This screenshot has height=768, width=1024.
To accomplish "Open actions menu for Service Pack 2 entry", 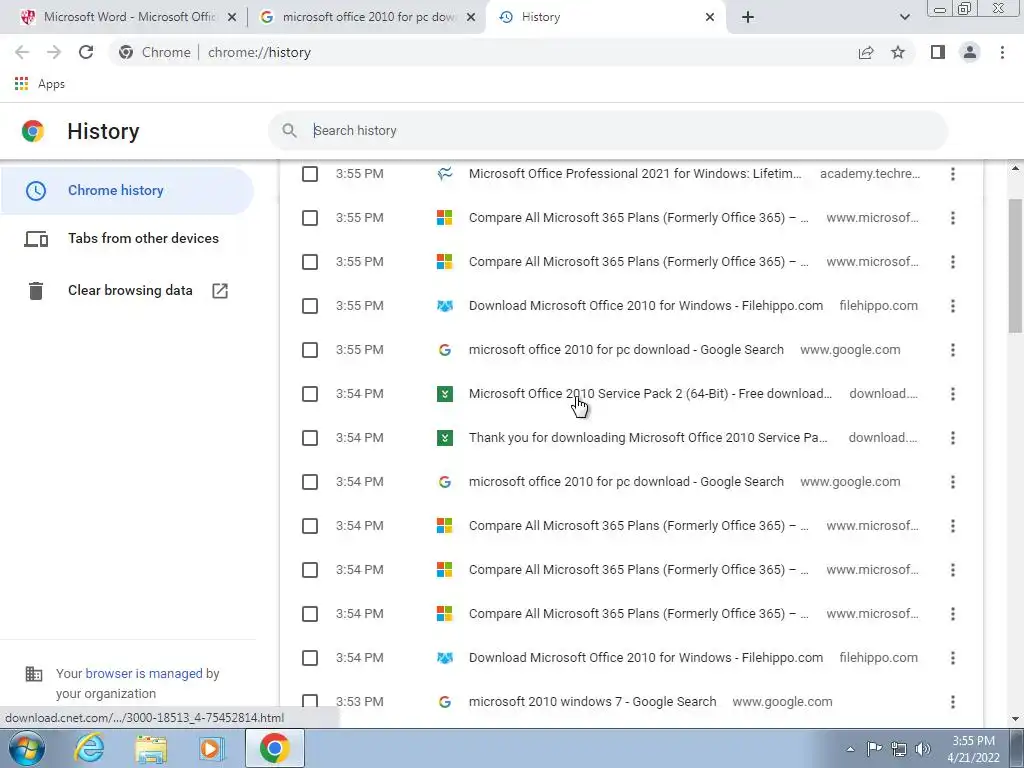I will (953, 394).
